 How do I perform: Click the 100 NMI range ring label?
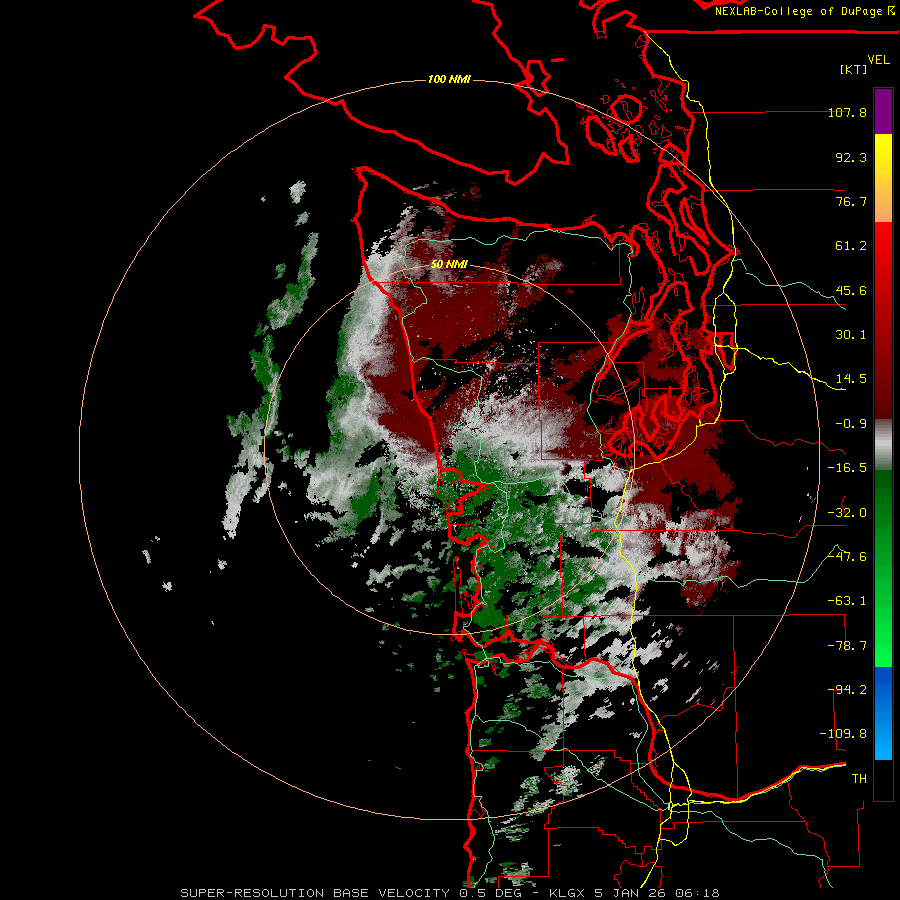(x=449, y=79)
